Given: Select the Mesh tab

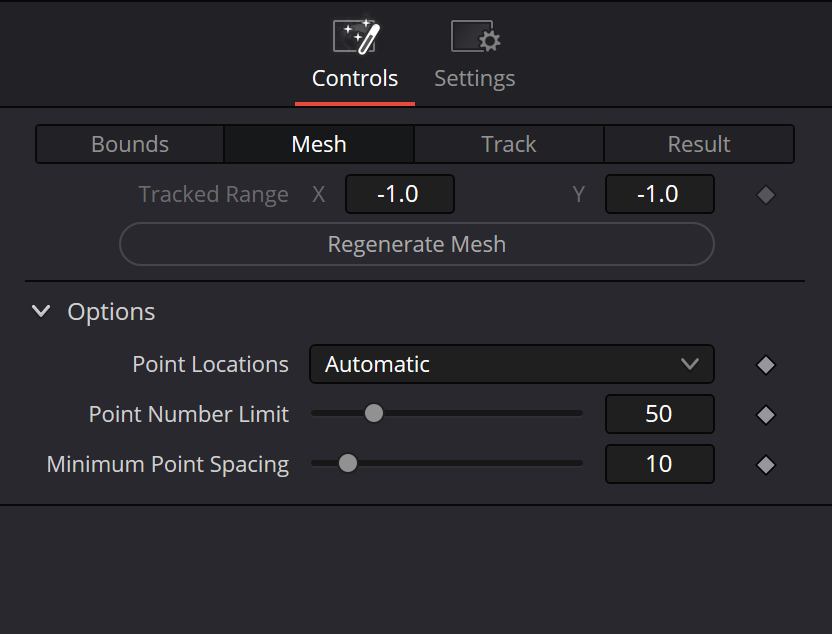Looking at the screenshot, I should (319, 144).
